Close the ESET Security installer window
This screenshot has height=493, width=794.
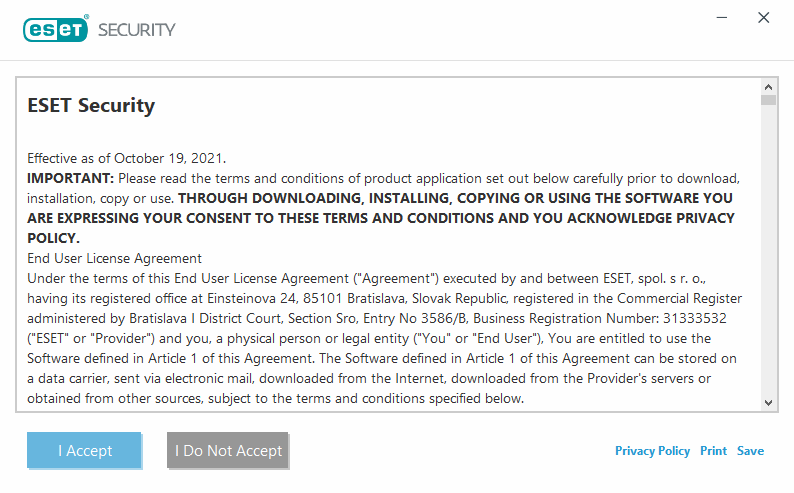click(764, 18)
